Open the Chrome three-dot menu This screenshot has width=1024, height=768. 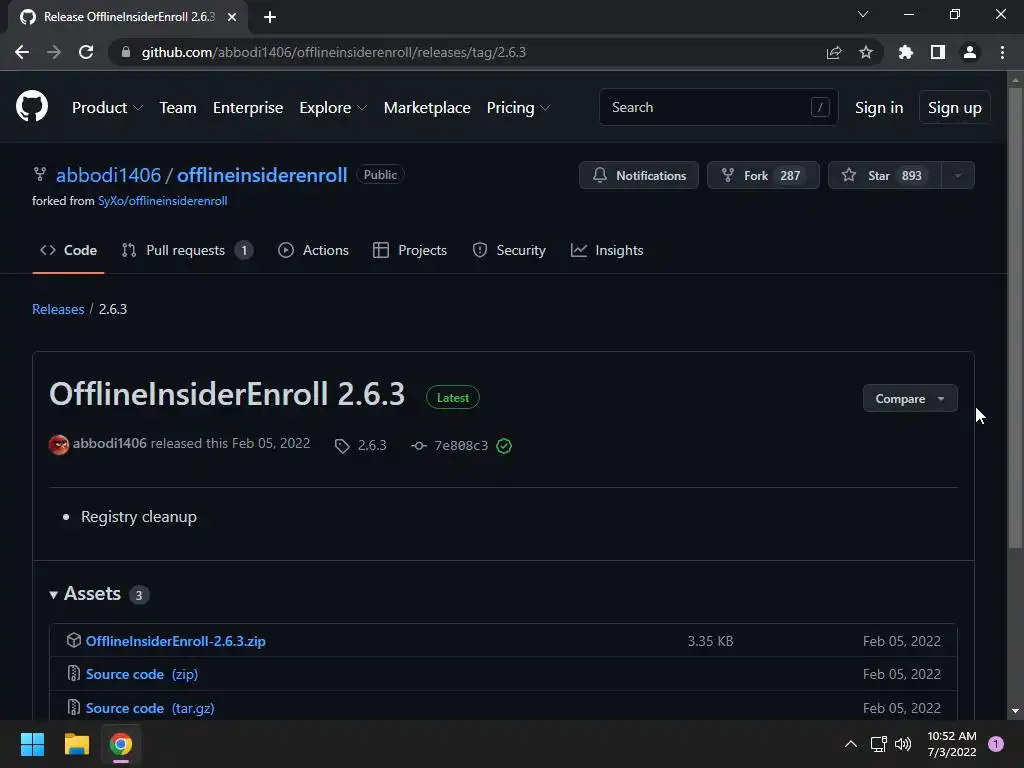point(1002,52)
